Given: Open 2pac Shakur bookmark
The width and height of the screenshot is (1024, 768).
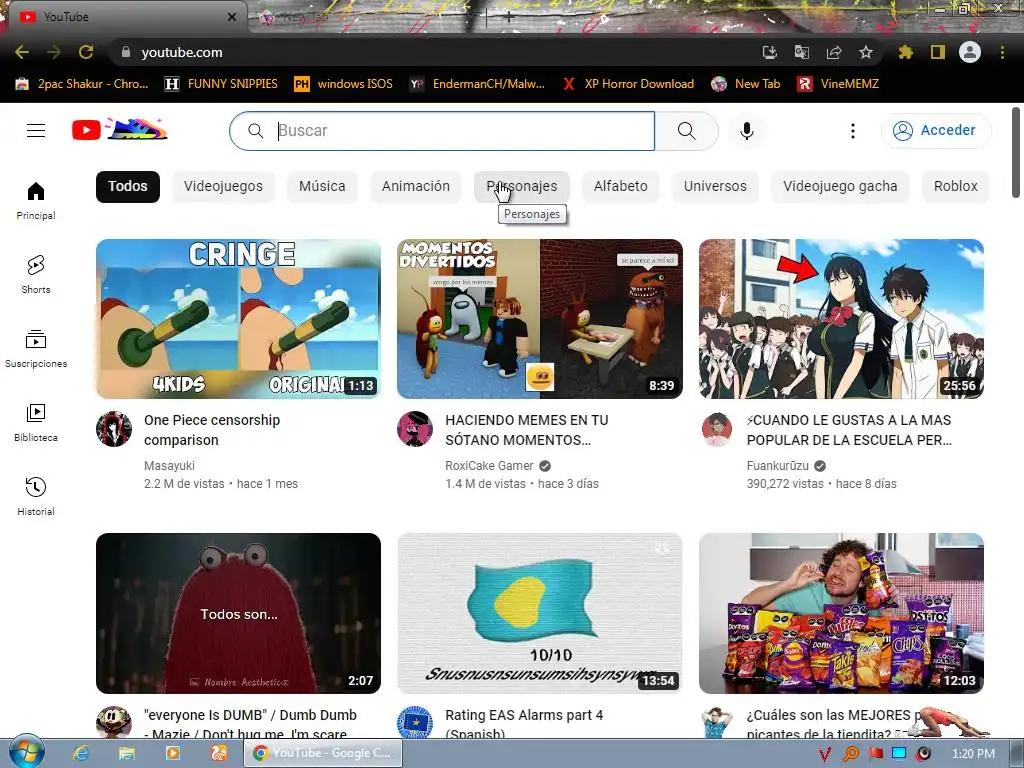Looking at the screenshot, I should coord(82,84).
